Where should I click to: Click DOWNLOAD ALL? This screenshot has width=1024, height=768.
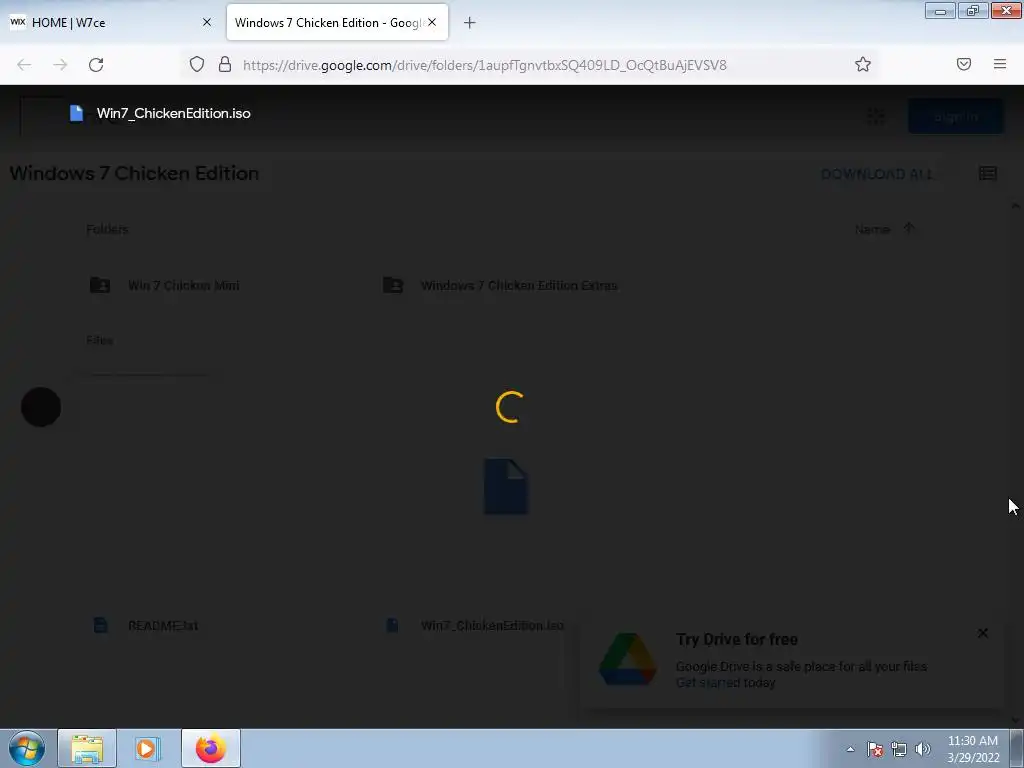pos(876,174)
